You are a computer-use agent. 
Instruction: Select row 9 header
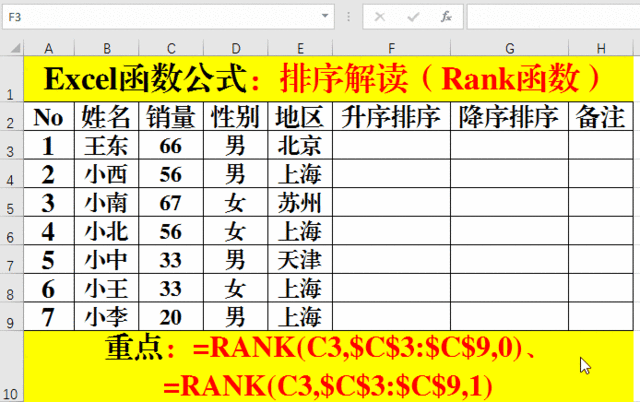coord(11,316)
